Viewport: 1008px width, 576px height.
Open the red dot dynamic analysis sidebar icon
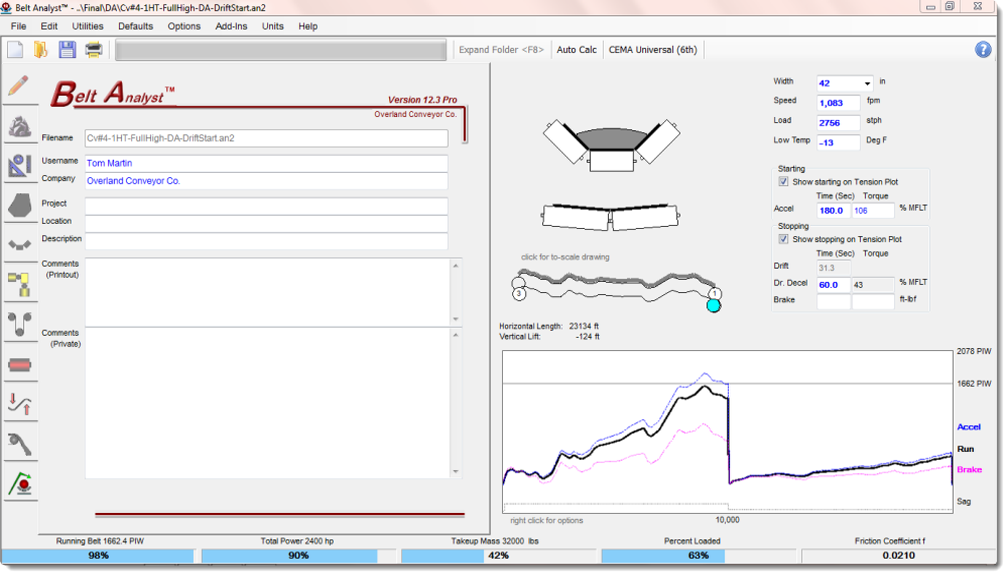[x=20, y=483]
